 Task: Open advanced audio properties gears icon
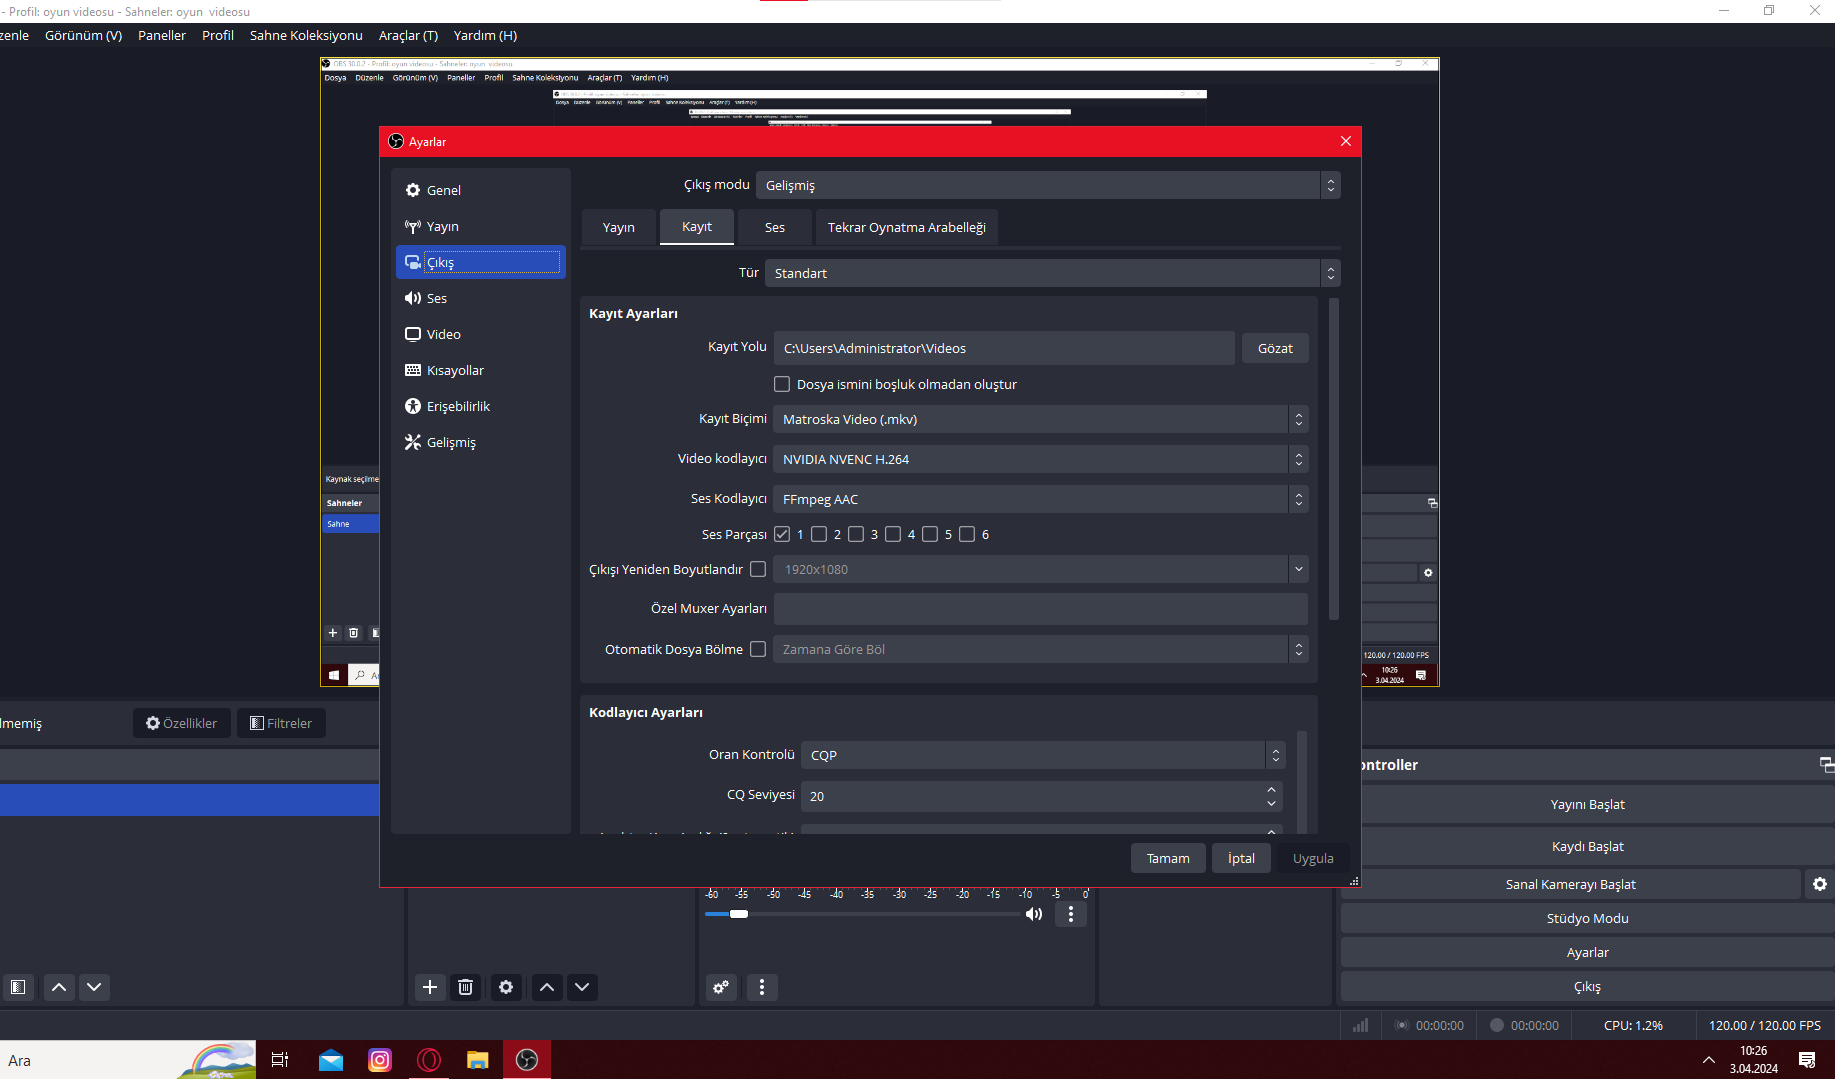(721, 987)
